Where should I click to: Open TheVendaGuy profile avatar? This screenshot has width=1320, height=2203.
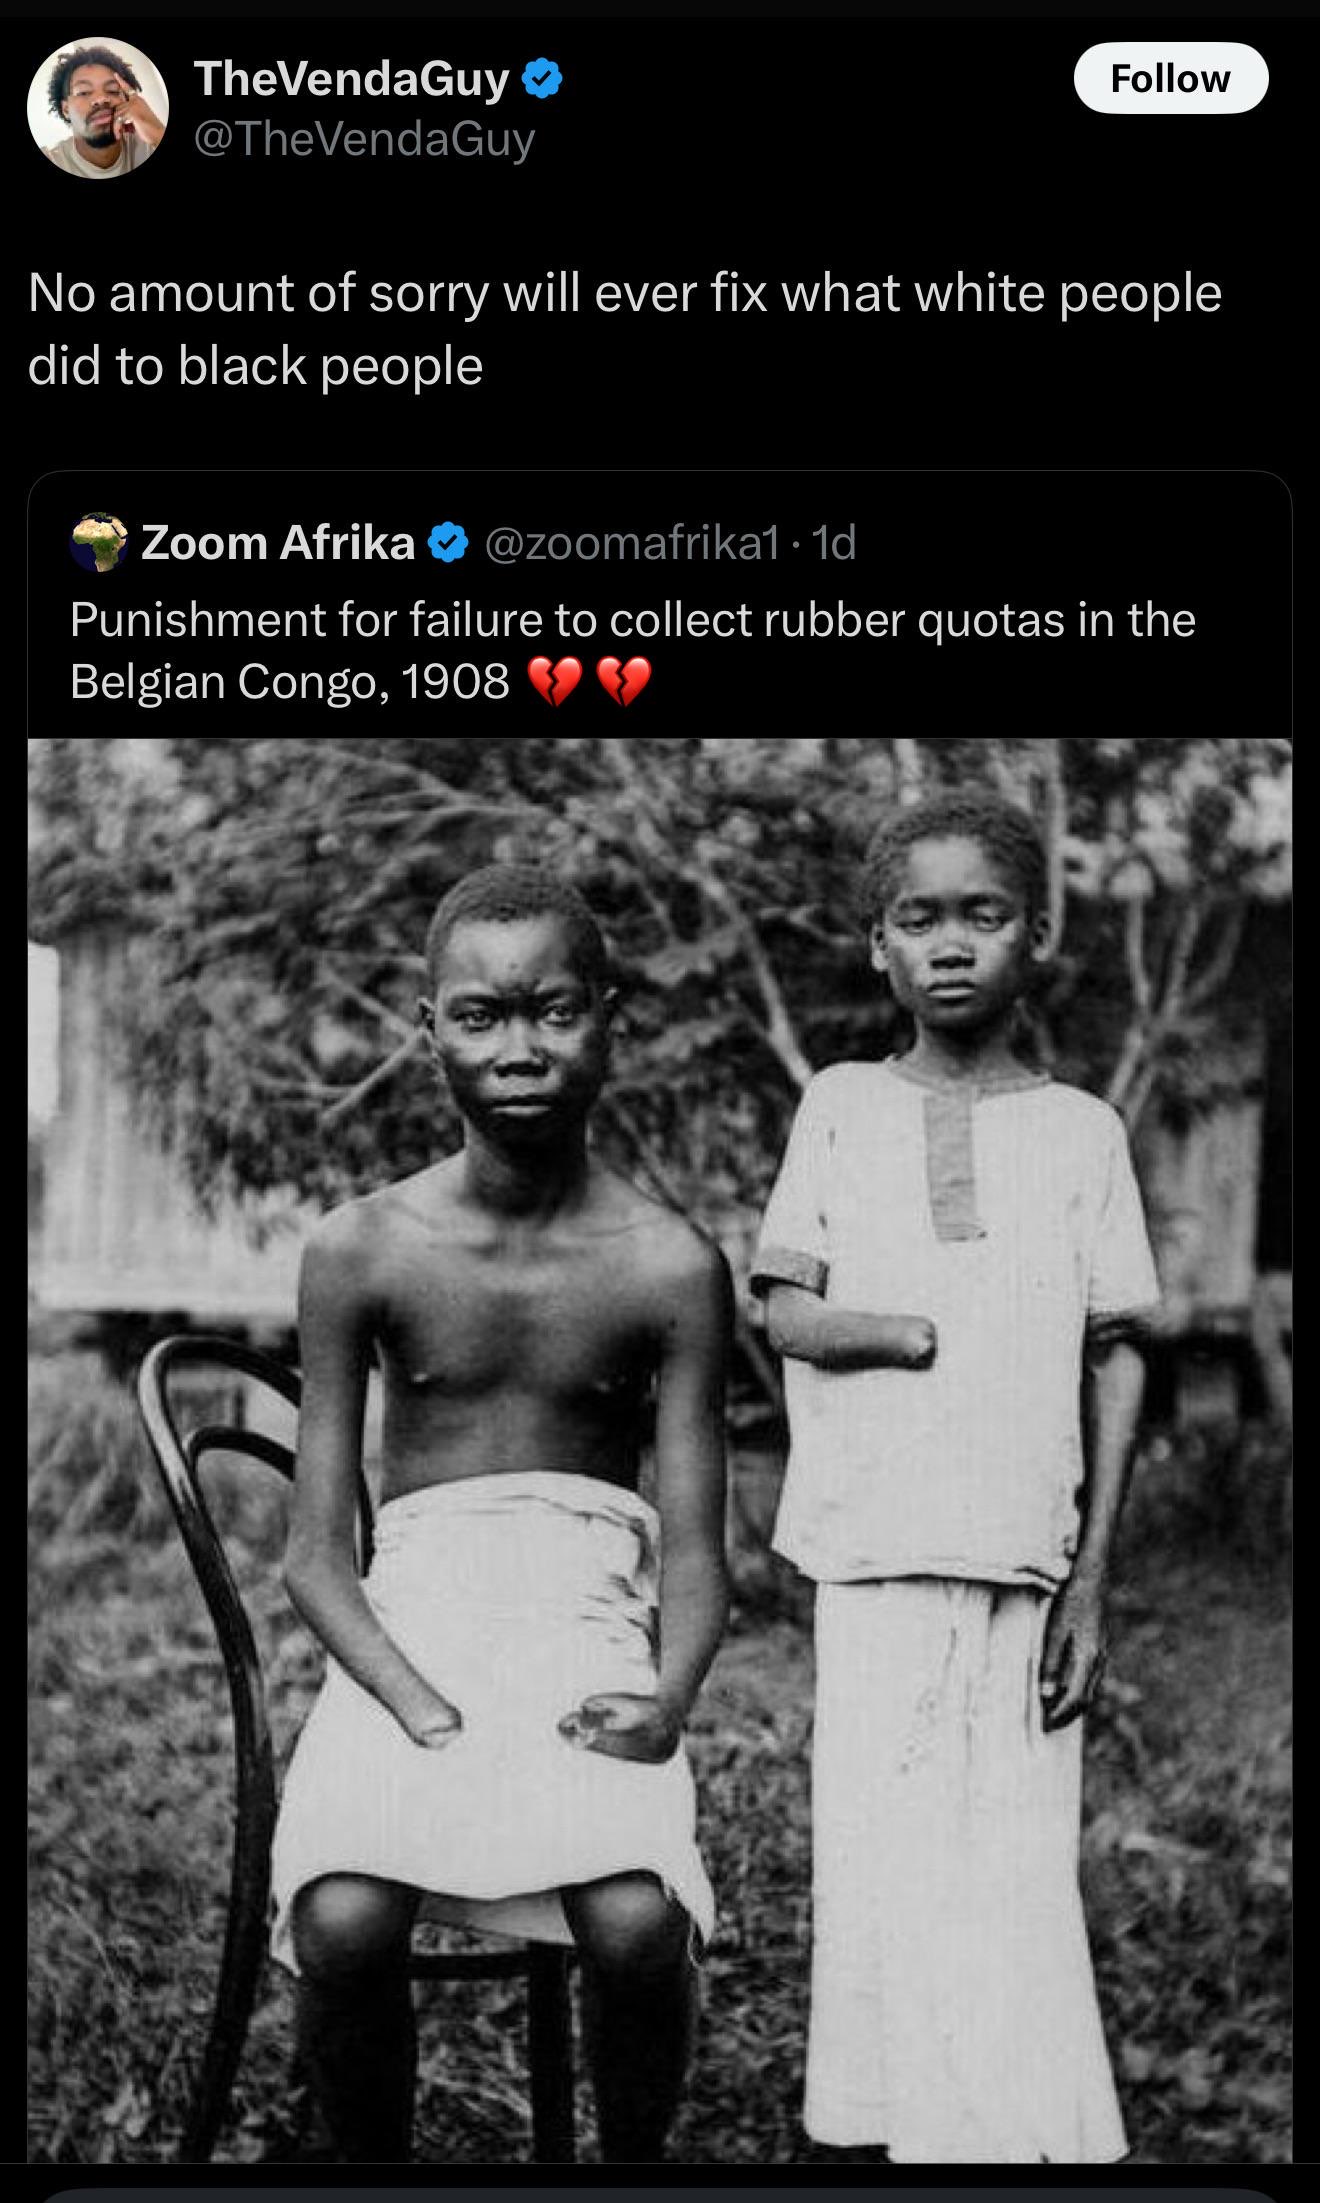click(x=97, y=108)
